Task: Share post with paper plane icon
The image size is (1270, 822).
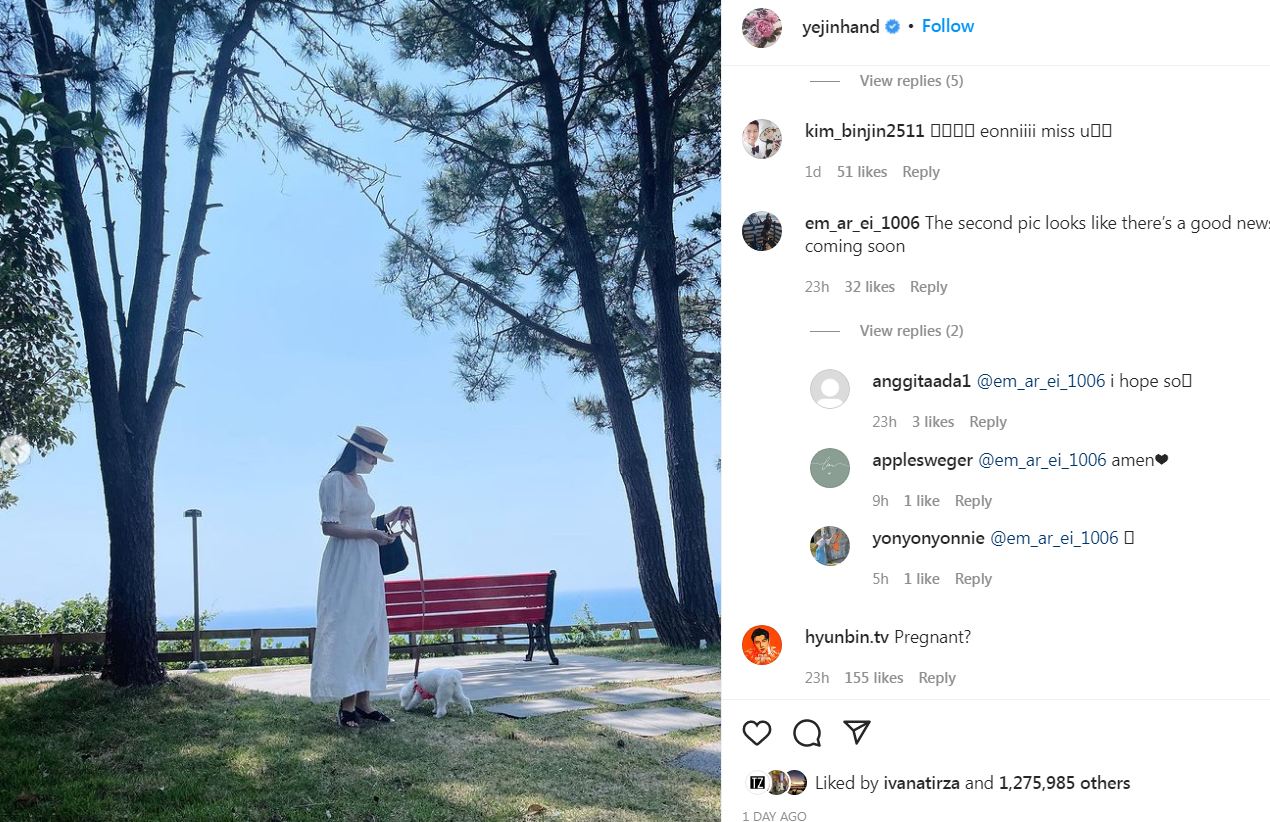Action: (857, 733)
